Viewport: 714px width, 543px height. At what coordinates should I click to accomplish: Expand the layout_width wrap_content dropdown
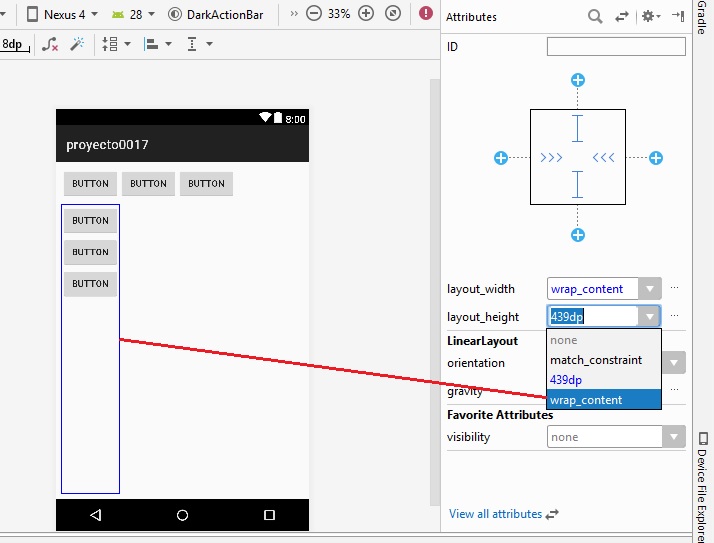[x=650, y=289]
